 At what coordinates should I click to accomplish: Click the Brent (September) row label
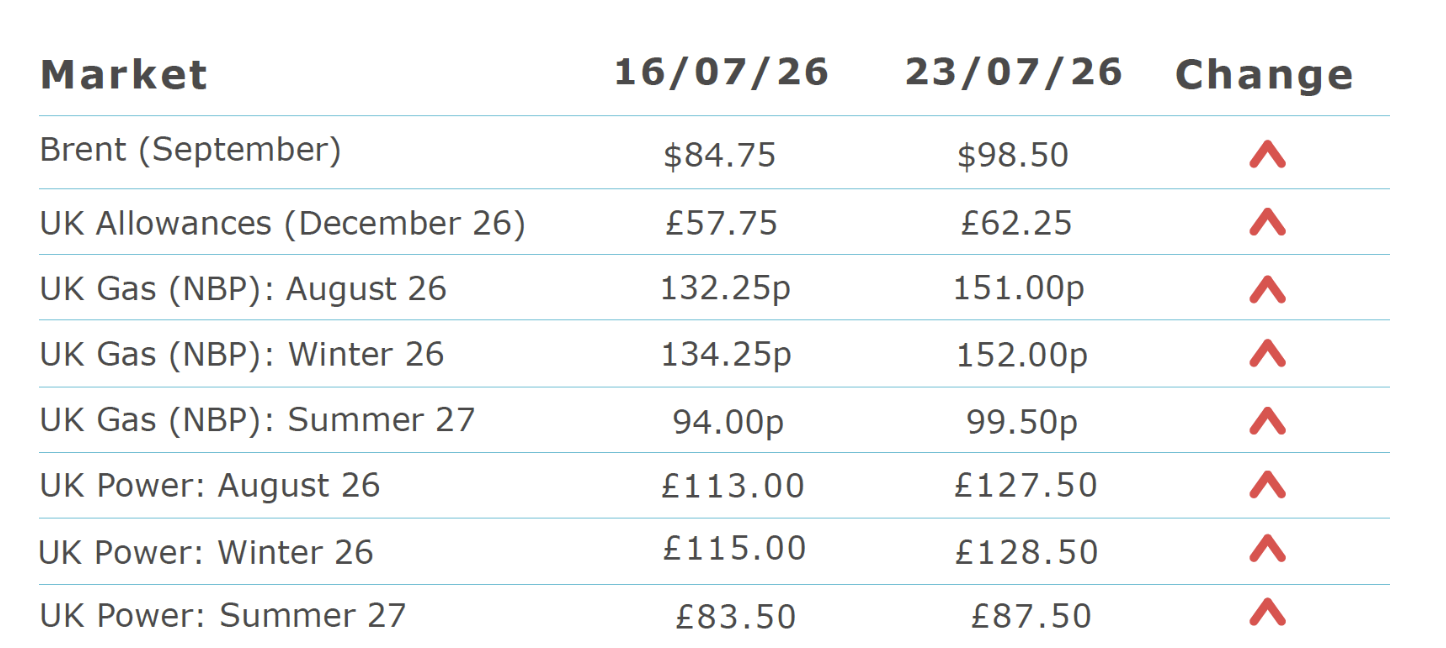click(x=190, y=150)
